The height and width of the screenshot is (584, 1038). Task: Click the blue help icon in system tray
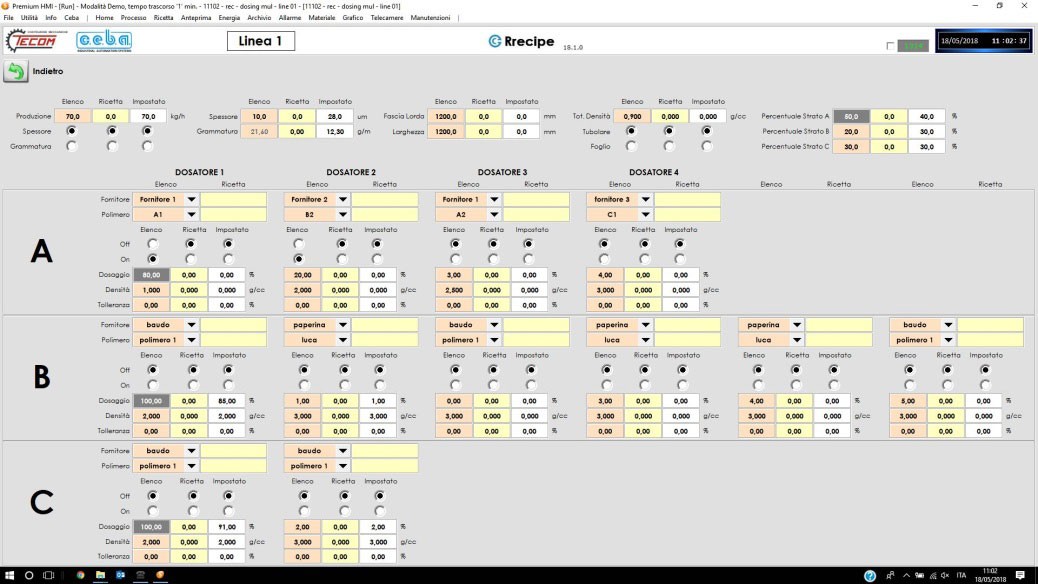click(870, 575)
